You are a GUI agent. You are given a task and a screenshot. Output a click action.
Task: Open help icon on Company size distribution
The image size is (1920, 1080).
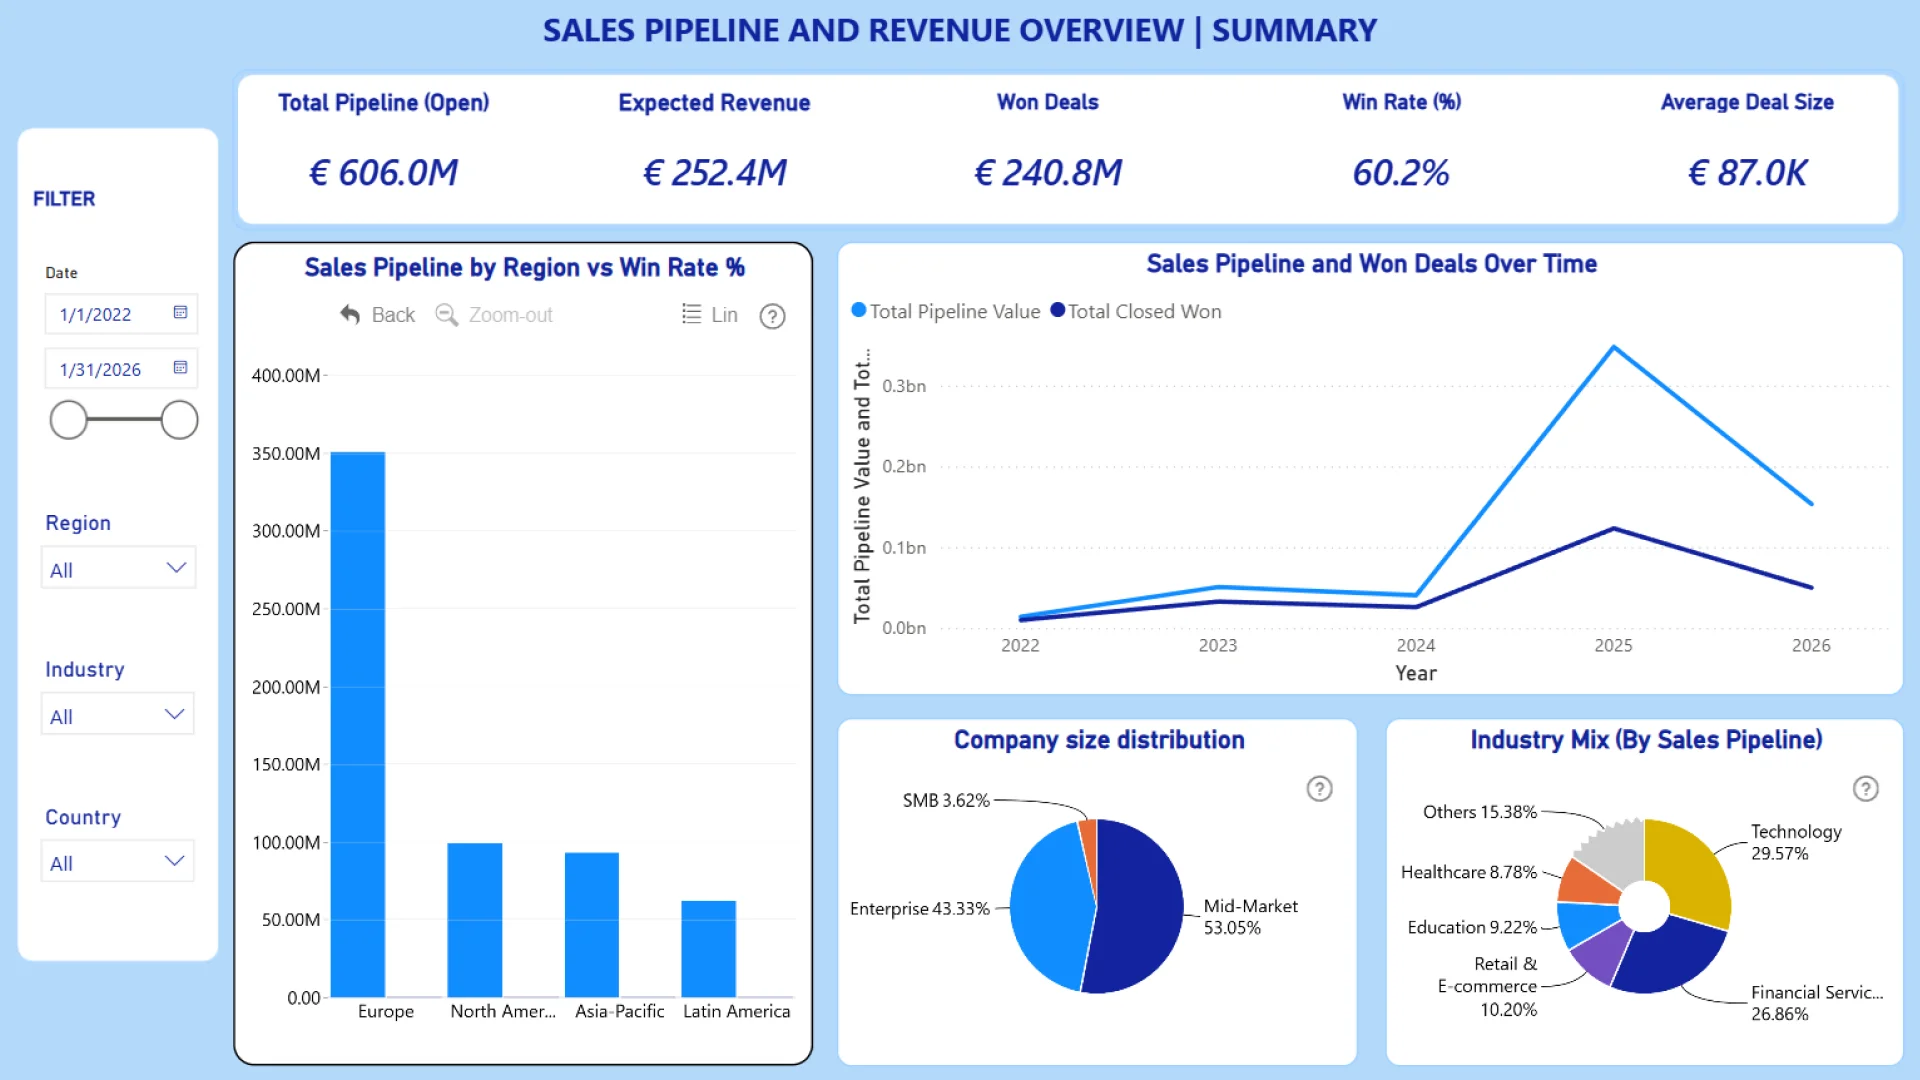click(x=1319, y=789)
